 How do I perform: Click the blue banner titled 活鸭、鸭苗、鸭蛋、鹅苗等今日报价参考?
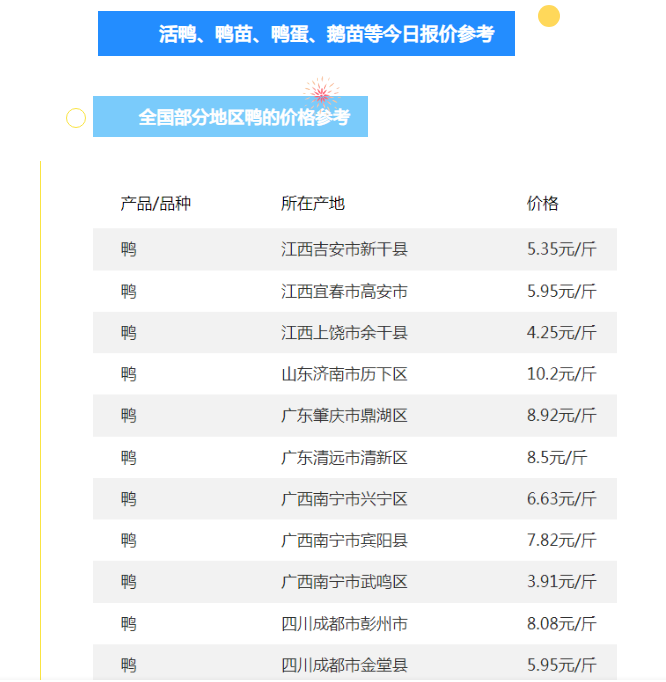click(306, 34)
